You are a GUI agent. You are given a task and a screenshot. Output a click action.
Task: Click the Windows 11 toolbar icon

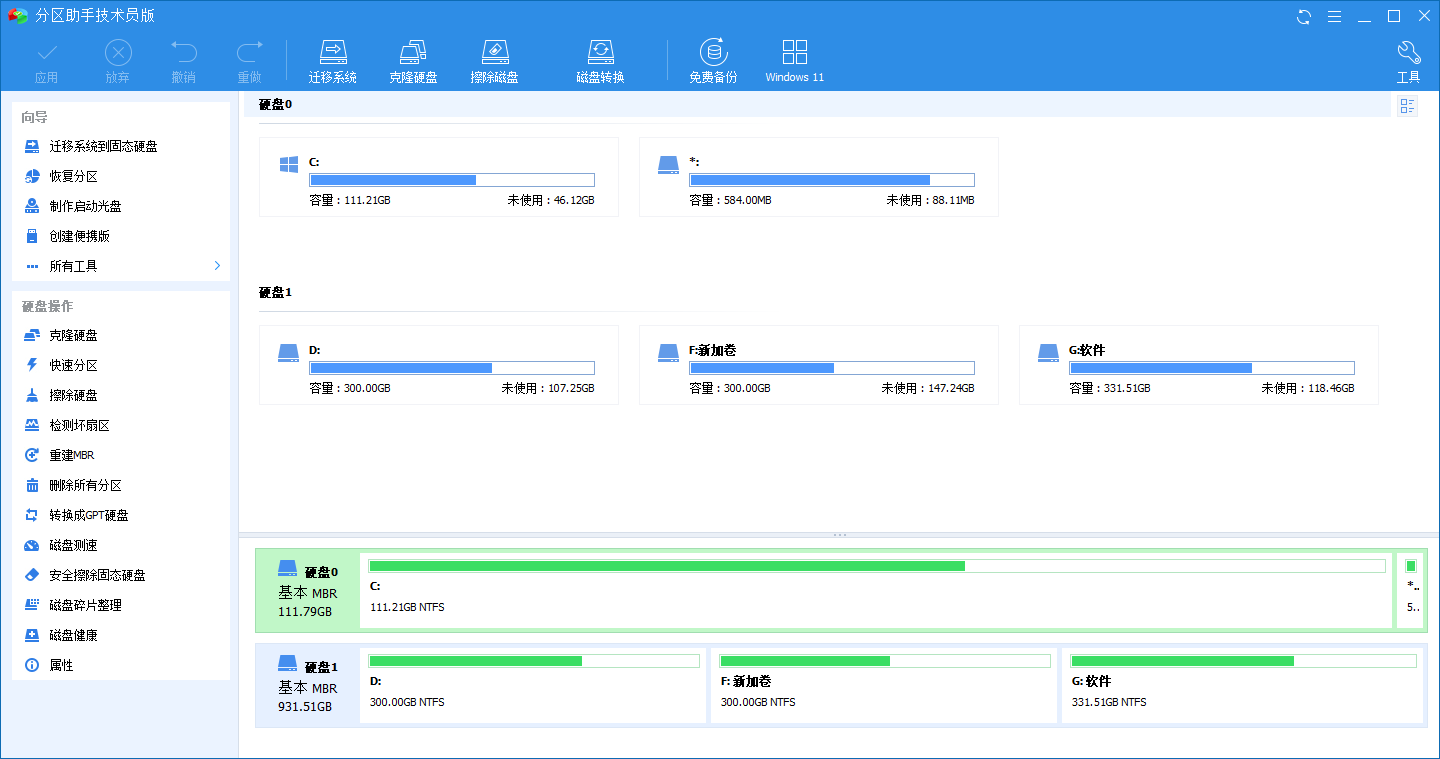(795, 62)
